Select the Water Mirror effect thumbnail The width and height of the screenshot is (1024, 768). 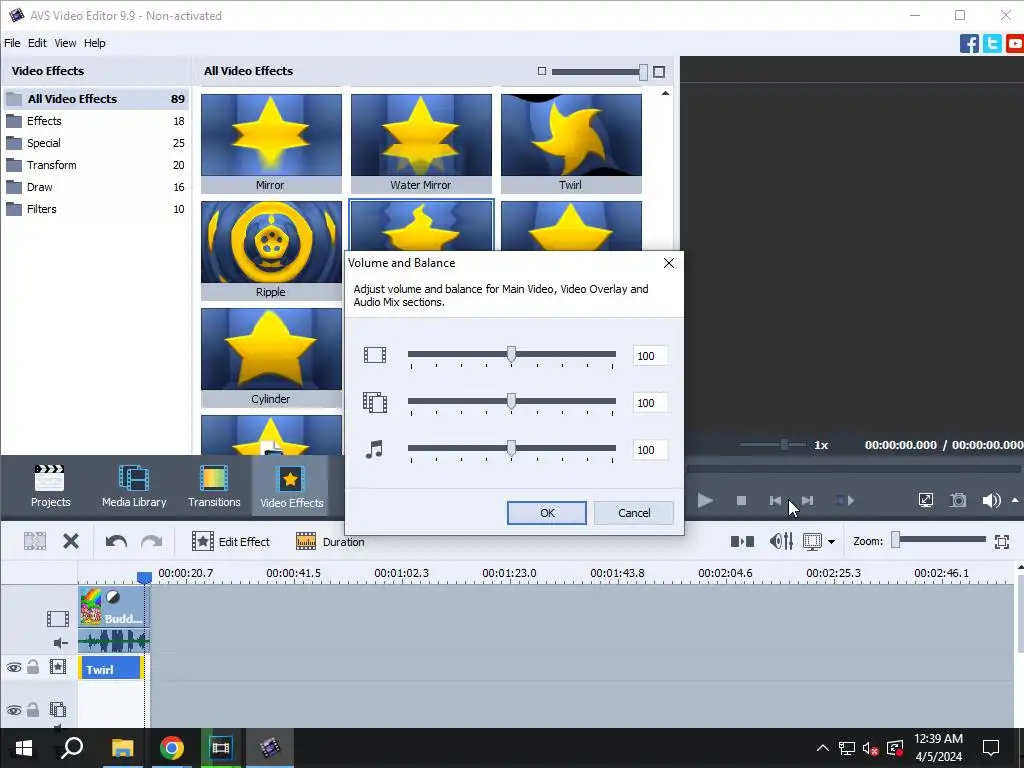421,143
